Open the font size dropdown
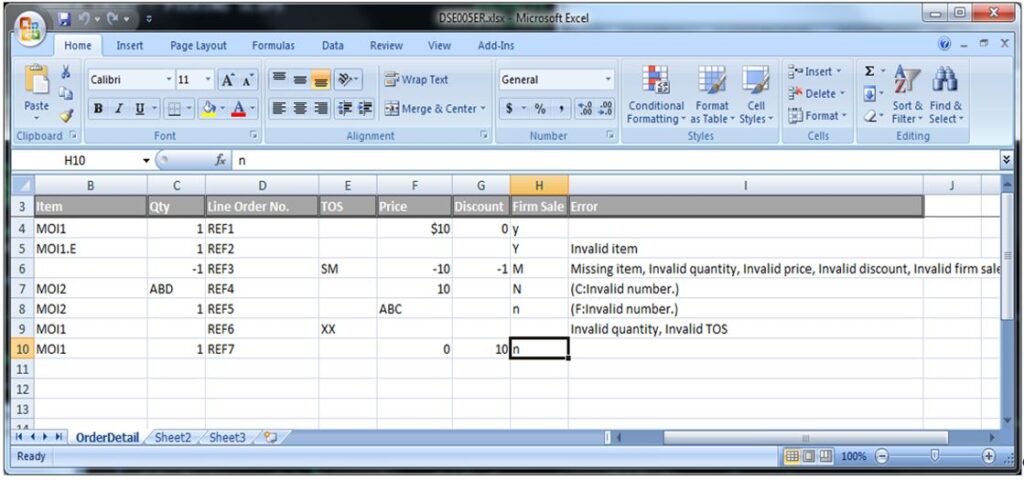 209,80
